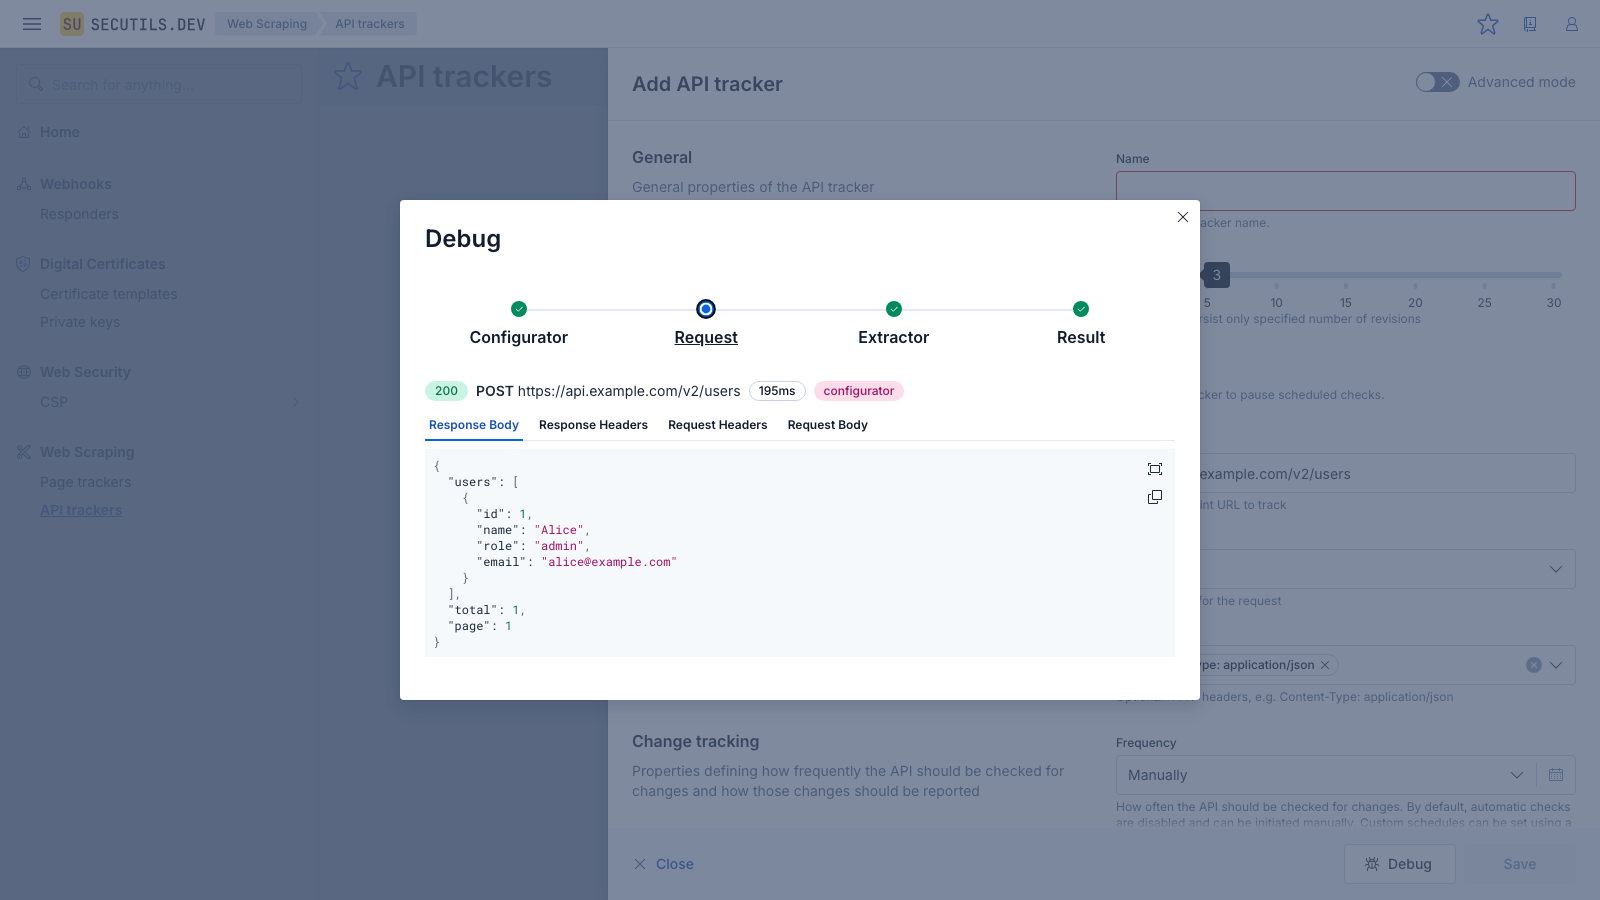Open the hamburger navigation menu
This screenshot has width=1600, height=900.
coord(32,24)
